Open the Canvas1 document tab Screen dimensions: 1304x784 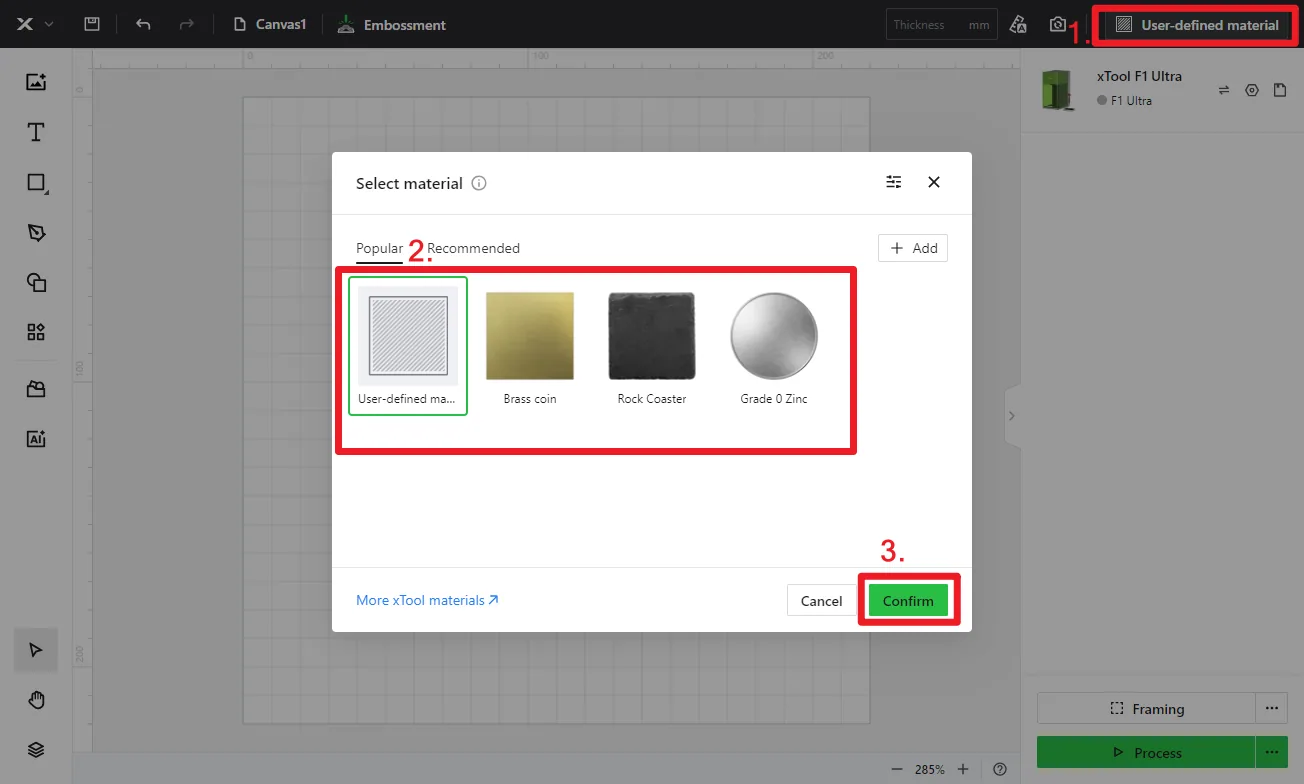(269, 24)
